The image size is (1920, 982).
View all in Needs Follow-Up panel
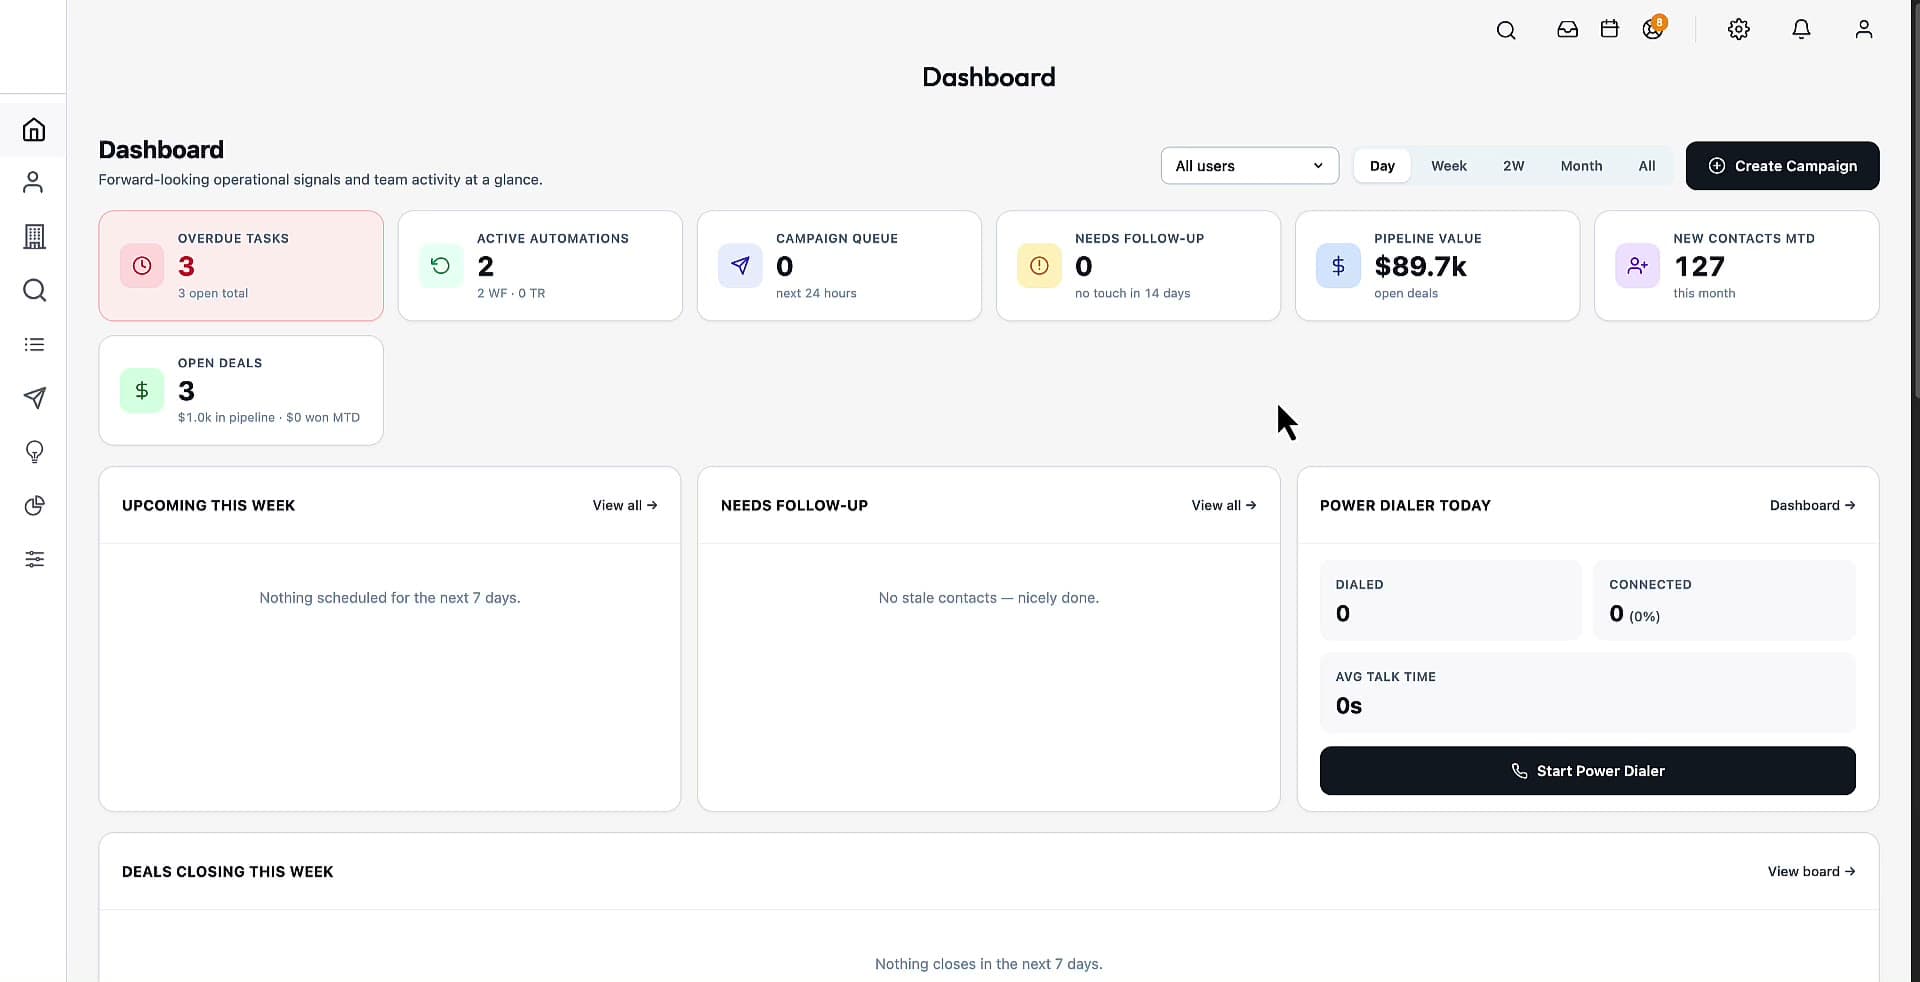point(1224,506)
